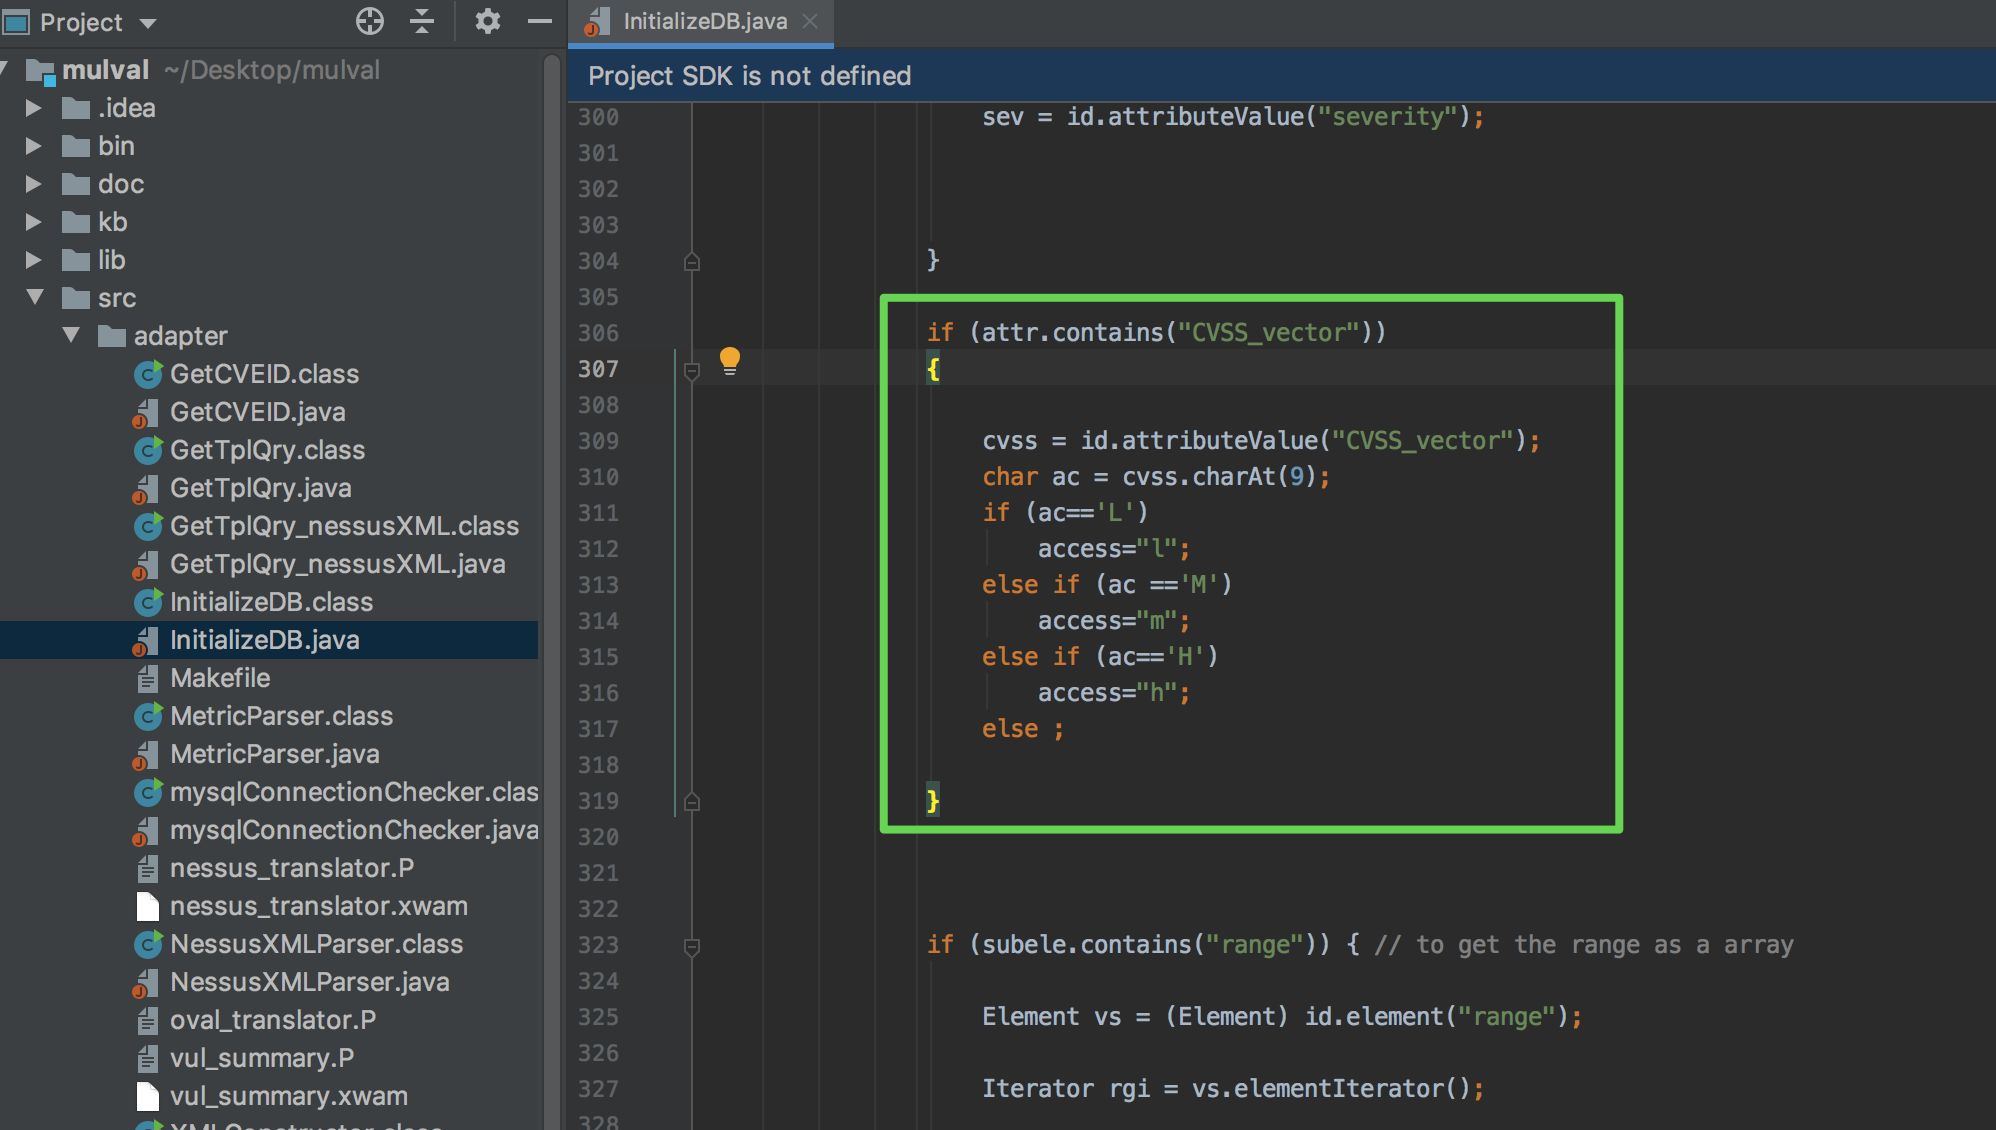1996x1130 pixels.
Task: Click the nessus_translator.xwam blank file icon
Action: [x=147, y=906]
